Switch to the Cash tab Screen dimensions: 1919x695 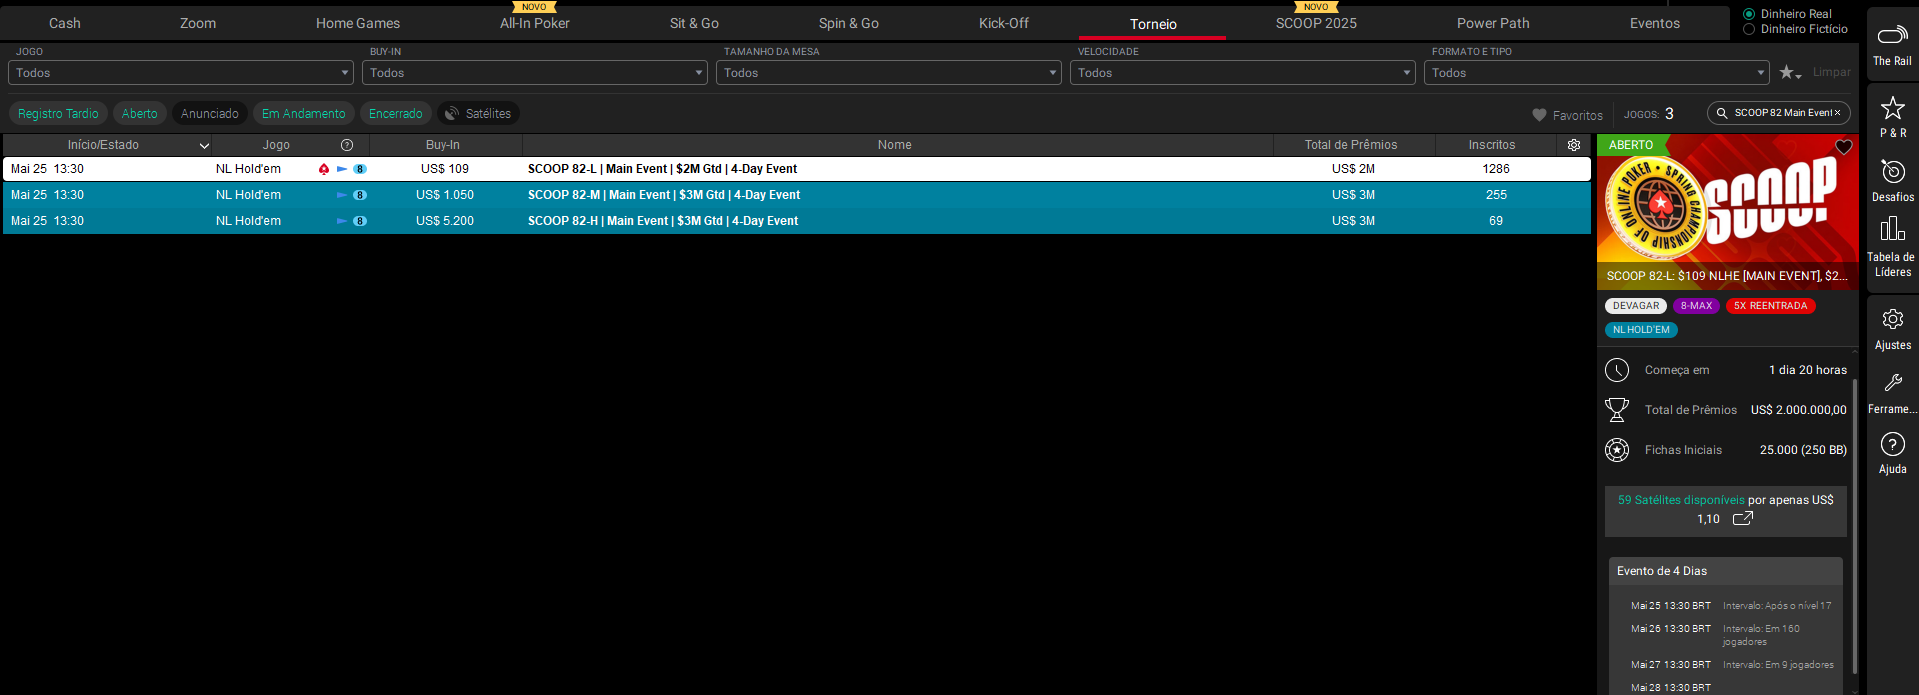coord(65,23)
